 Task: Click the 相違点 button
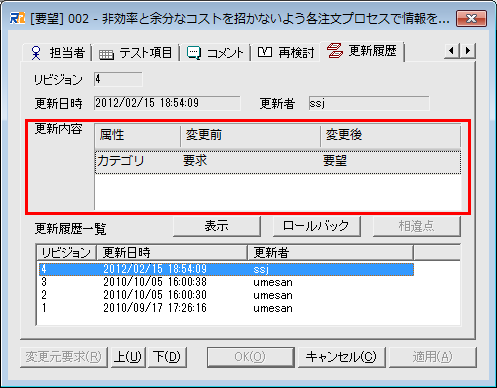(x=416, y=226)
